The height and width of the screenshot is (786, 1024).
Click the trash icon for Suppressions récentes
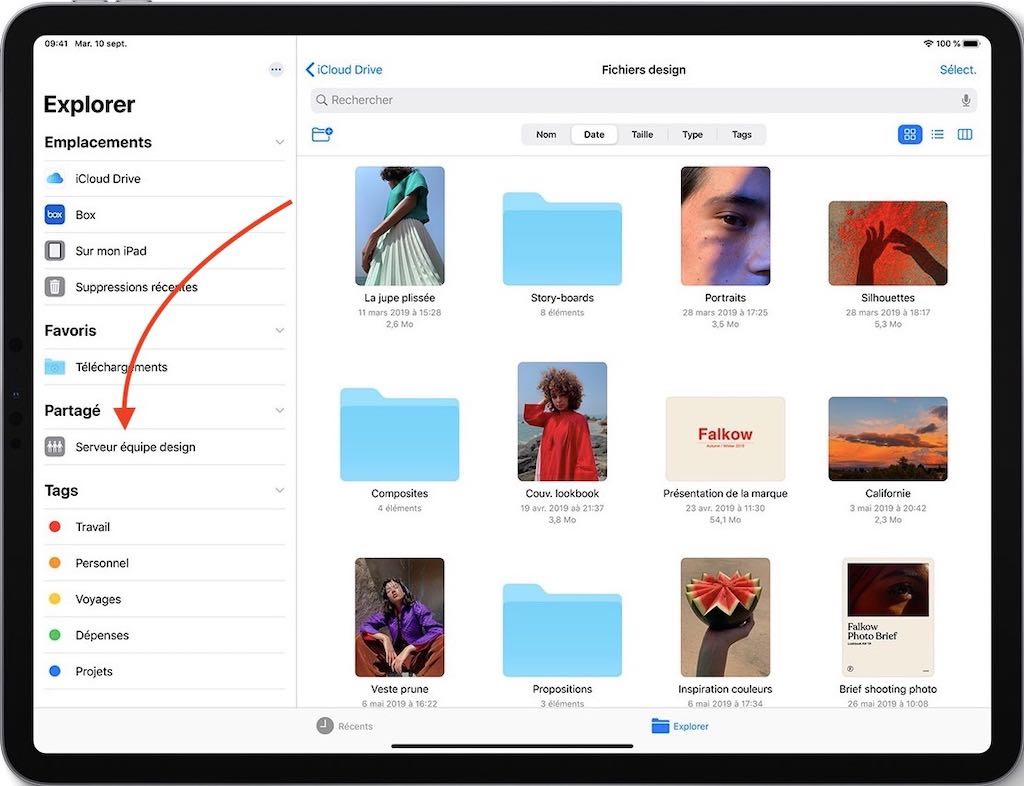[55, 287]
